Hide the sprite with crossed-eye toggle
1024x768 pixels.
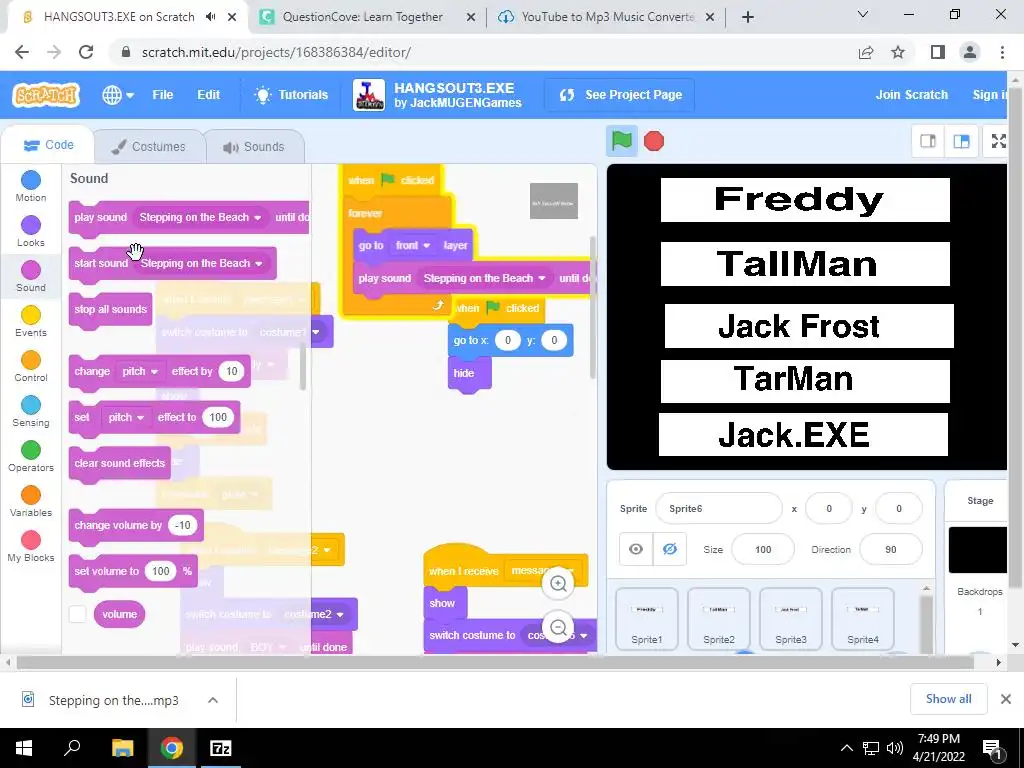669,549
